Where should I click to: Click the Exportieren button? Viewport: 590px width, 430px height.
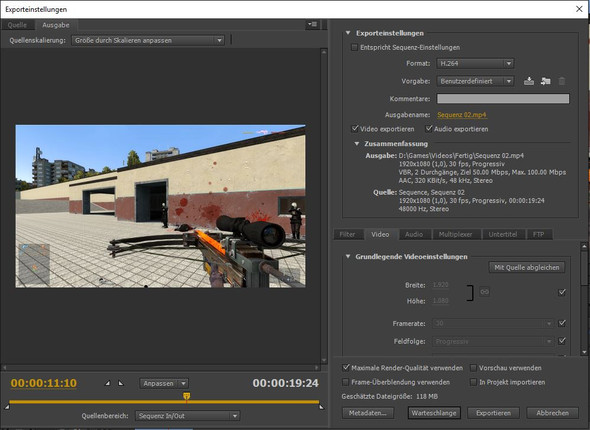coord(493,413)
